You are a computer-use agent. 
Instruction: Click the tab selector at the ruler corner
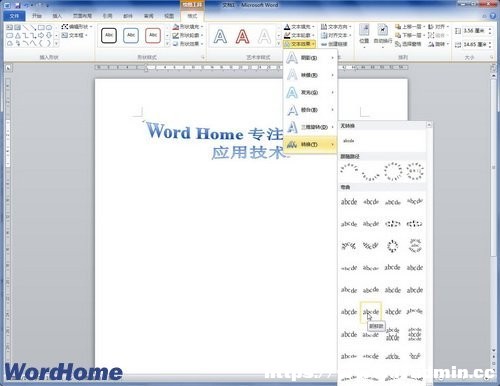coord(8,68)
